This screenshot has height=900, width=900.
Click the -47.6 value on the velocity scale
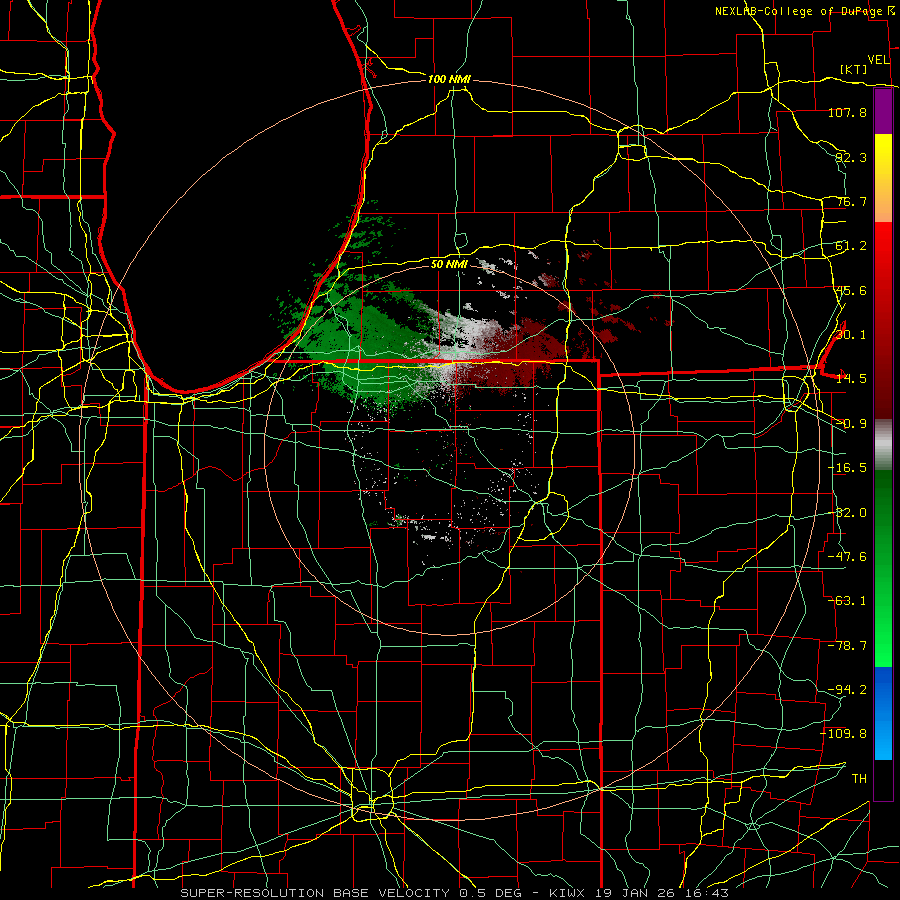pos(847,557)
